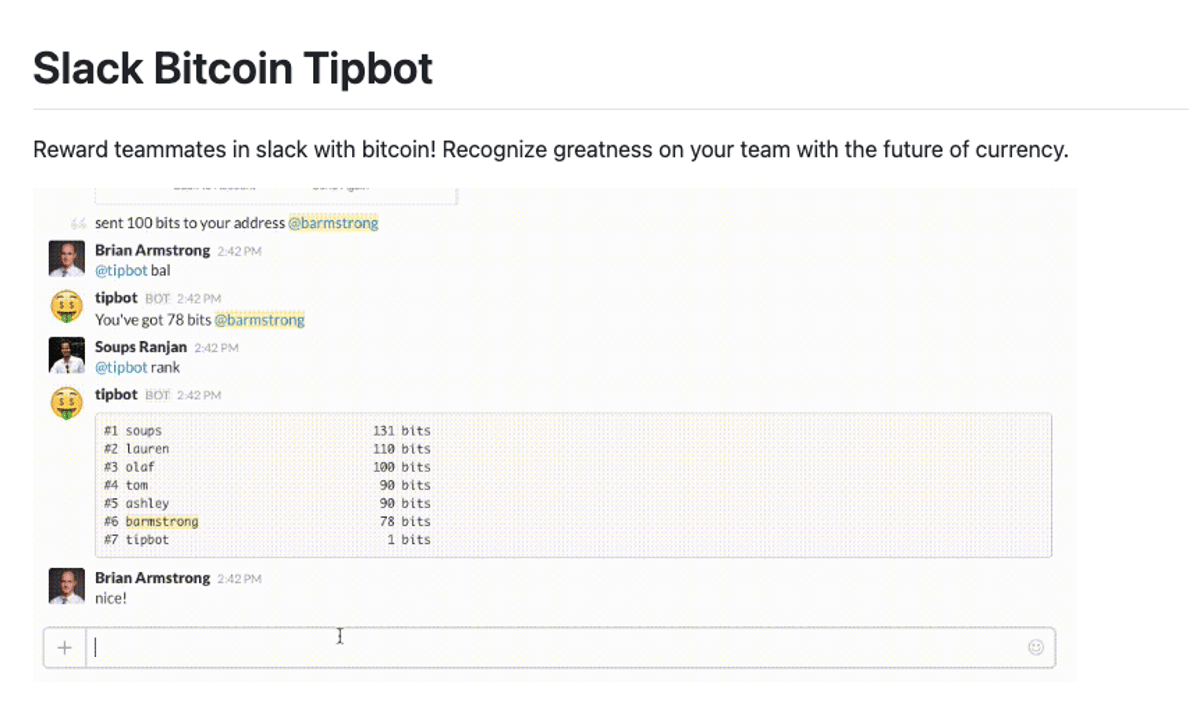Open the emoji picker smiley icon
The width and height of the screenshot is (1200, 721).
click(x=1034, y=648)
